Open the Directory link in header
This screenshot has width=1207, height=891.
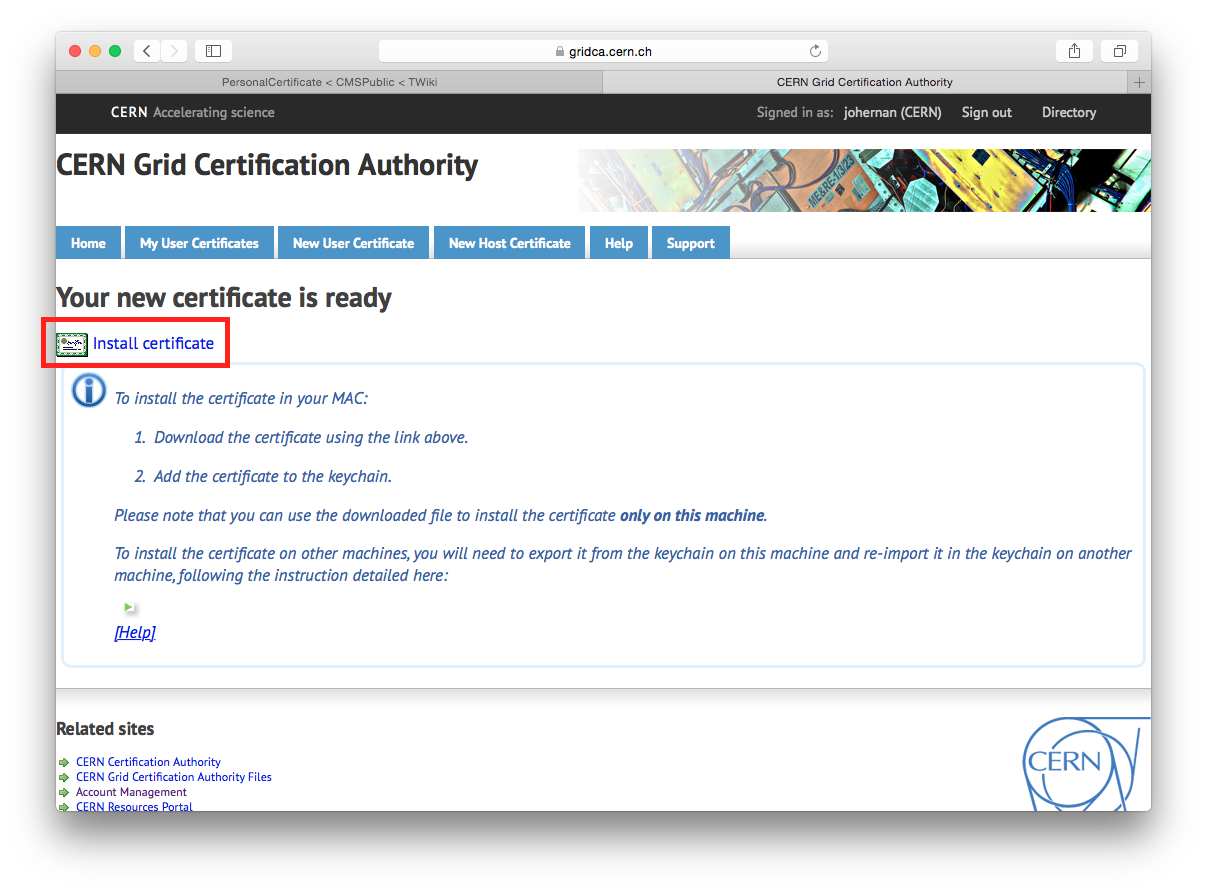click(1069, 112)
